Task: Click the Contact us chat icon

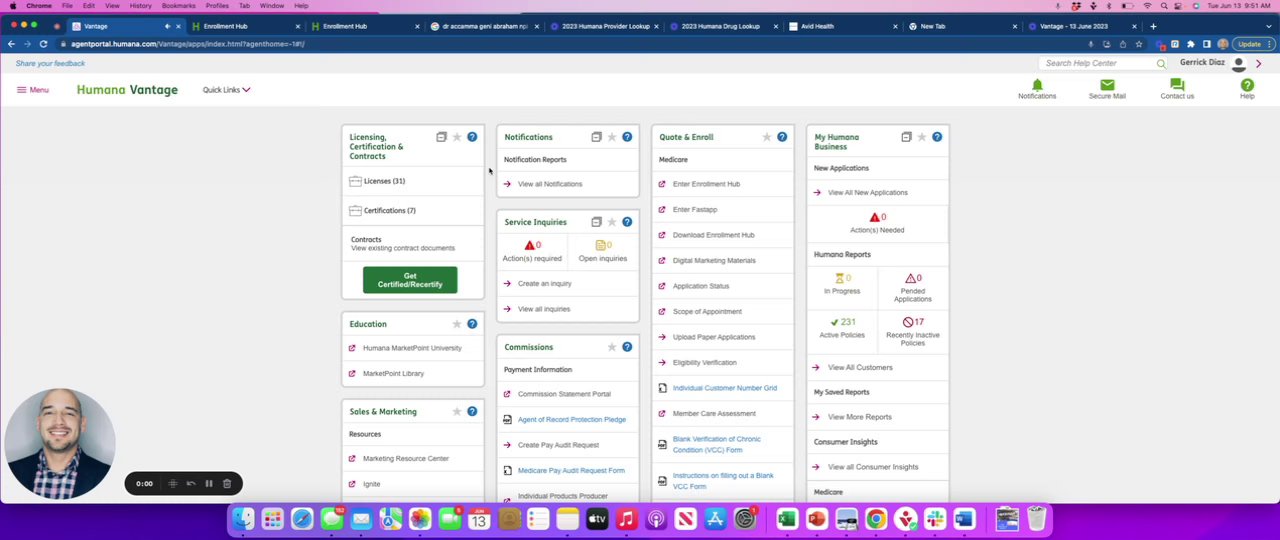Action: pyautogui.click(x=1177, y=84)
